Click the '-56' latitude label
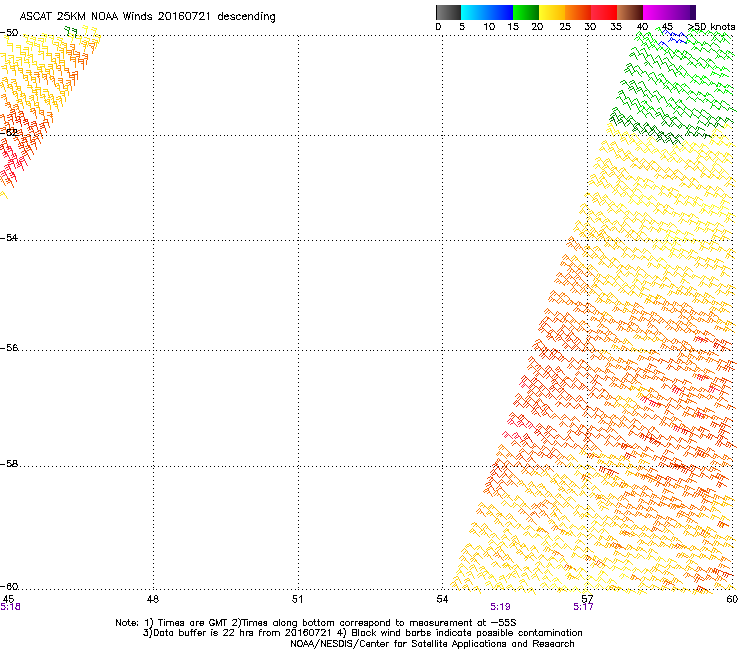Viewport: 740px width, 650px height. (9, 347)
